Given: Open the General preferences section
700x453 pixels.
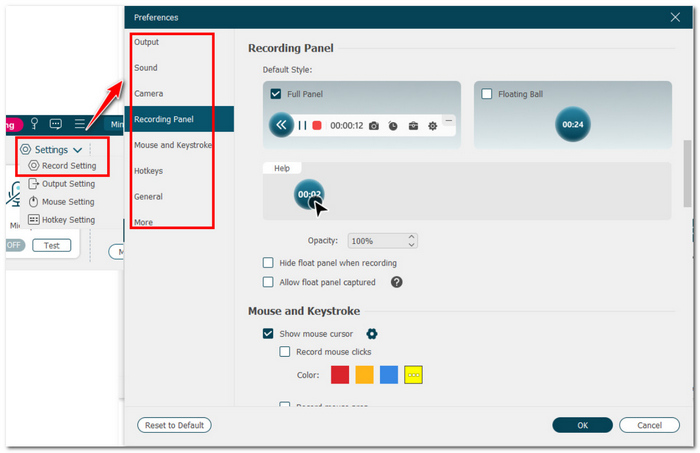Looking at the screenshot, I should pyautogui.click(x=148, y=197).
